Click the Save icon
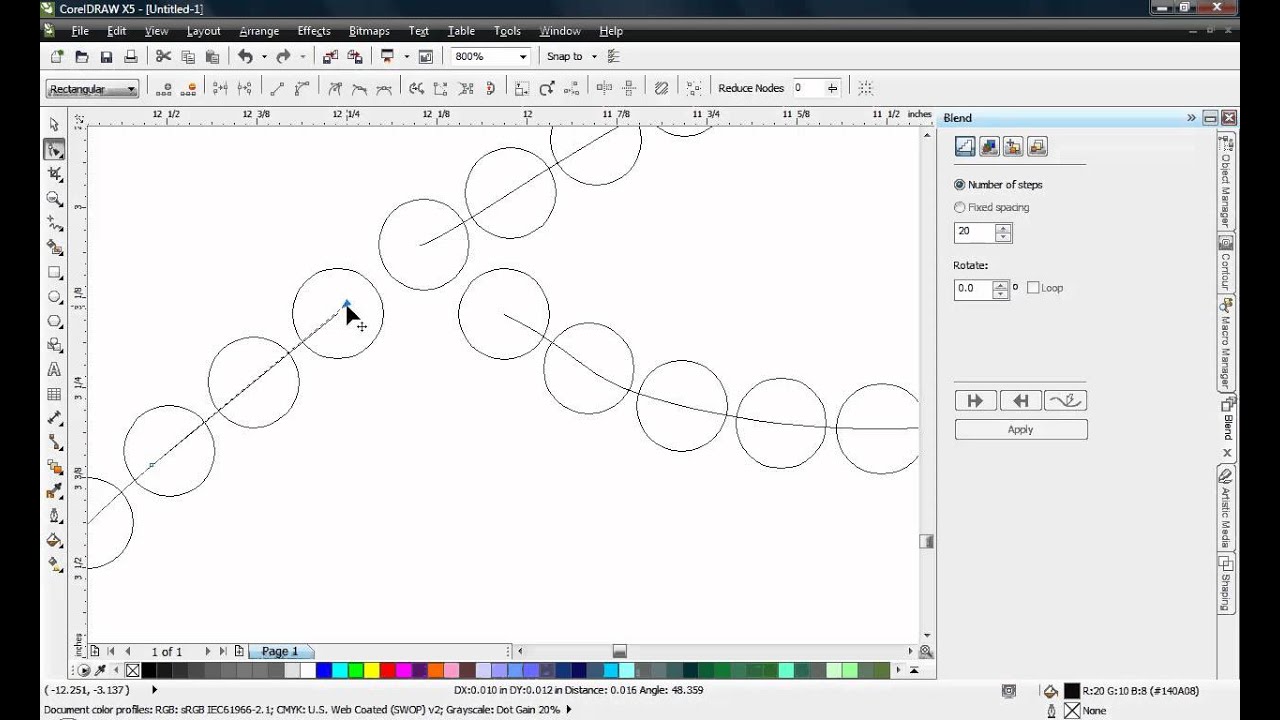The width and height of the screenshot is (1280, 720). tap(106, 57)
